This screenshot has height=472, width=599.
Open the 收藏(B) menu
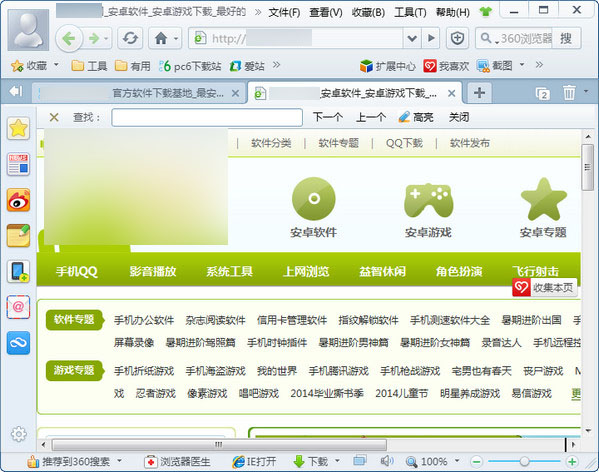coord(368,13)
